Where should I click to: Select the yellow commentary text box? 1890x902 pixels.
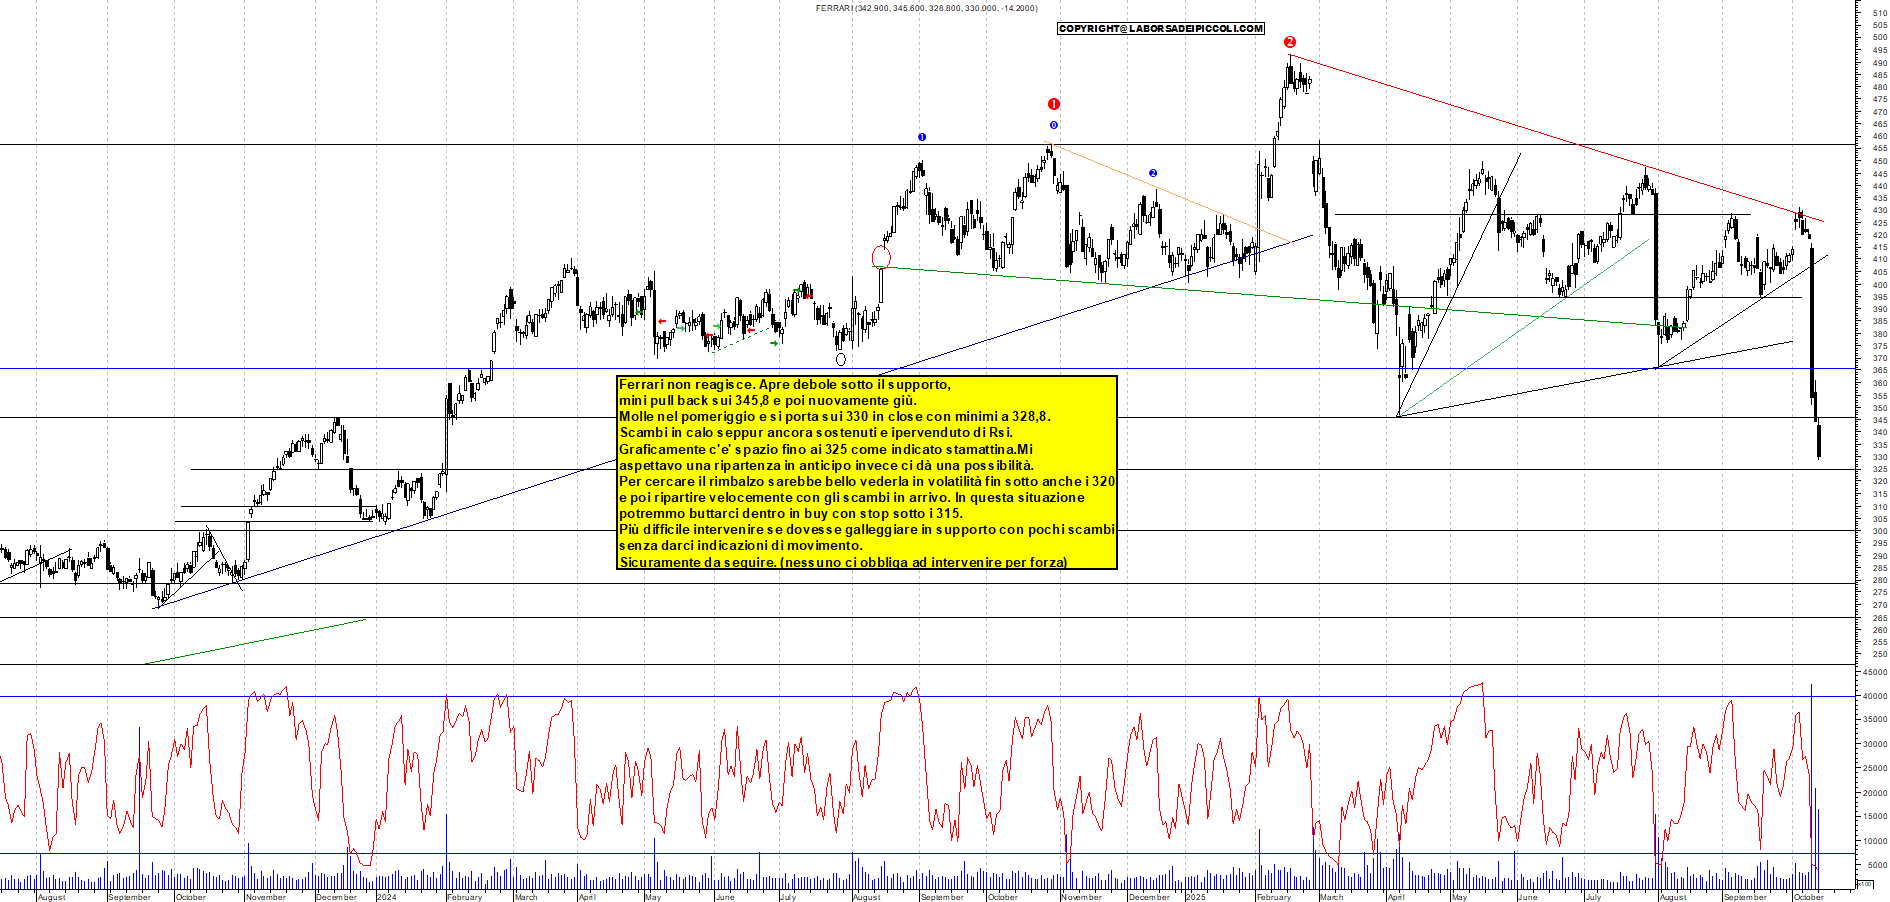click(x=866, y=473)
